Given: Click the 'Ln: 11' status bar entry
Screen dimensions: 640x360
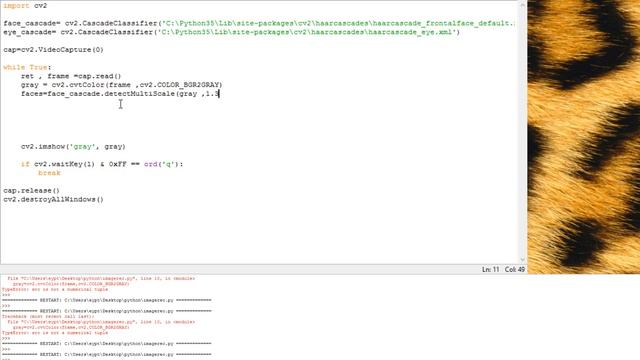Looking at the screenshot, I should pyautogui.click(x=490, y=269).
